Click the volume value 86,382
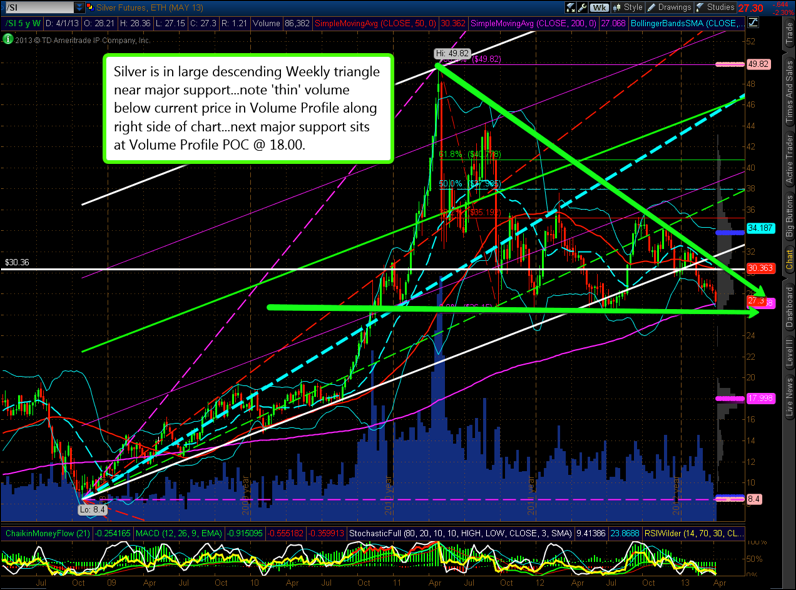This screenshot has width=796, height=590. (297, 23)
